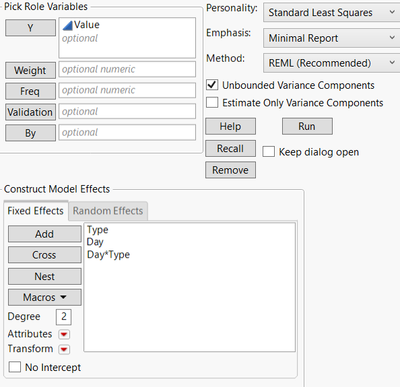
Task: Click the Degree value field
Action: coord(64,316)
